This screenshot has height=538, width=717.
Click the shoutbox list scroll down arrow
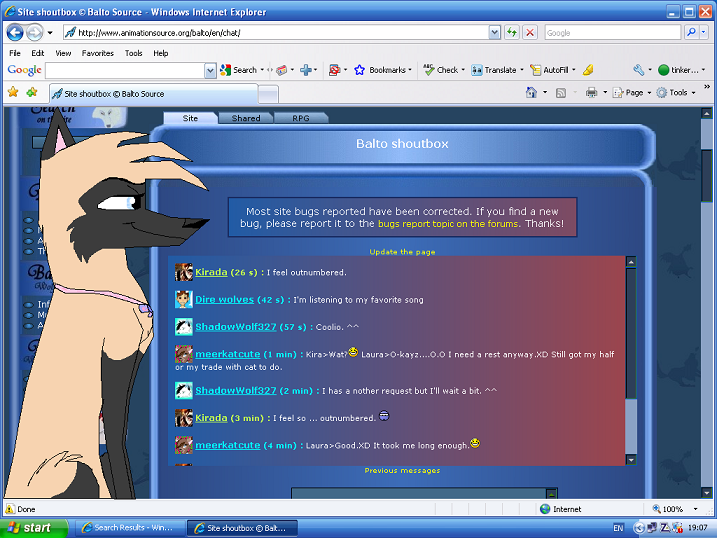click(x=631, y=459)
